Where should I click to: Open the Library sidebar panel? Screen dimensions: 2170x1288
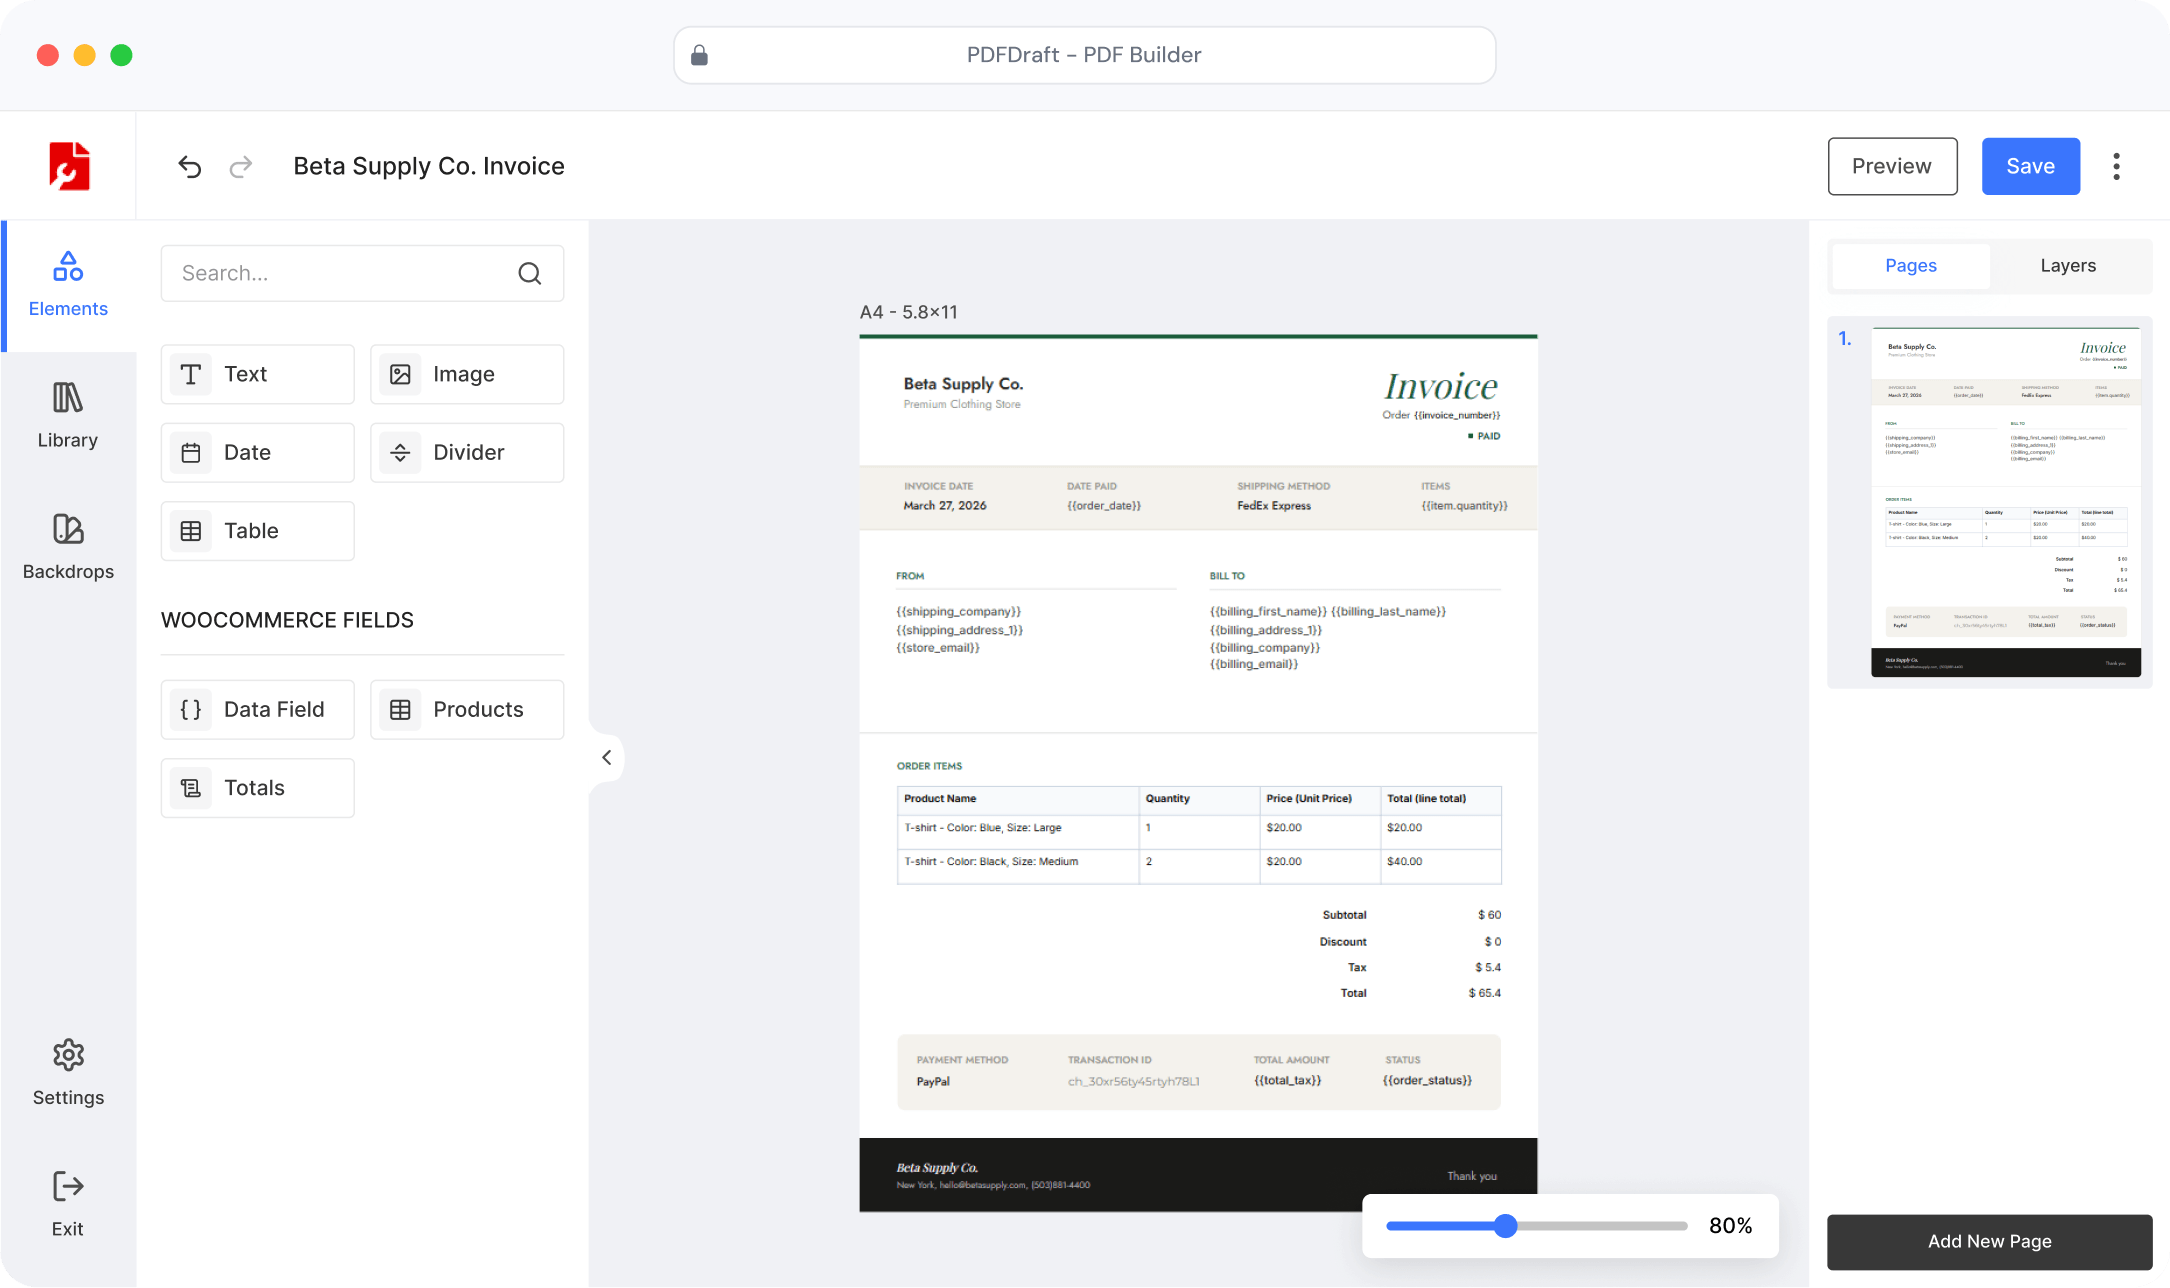pyautogui.click(x=68, y=415)
